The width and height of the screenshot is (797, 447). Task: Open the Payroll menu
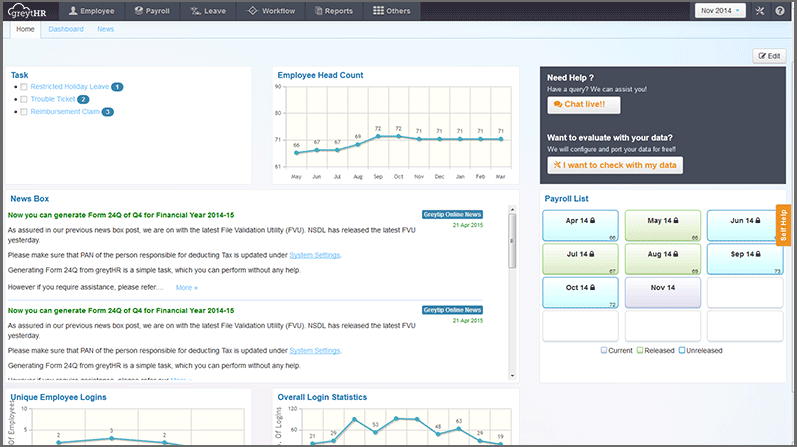(x=151, y=11)
